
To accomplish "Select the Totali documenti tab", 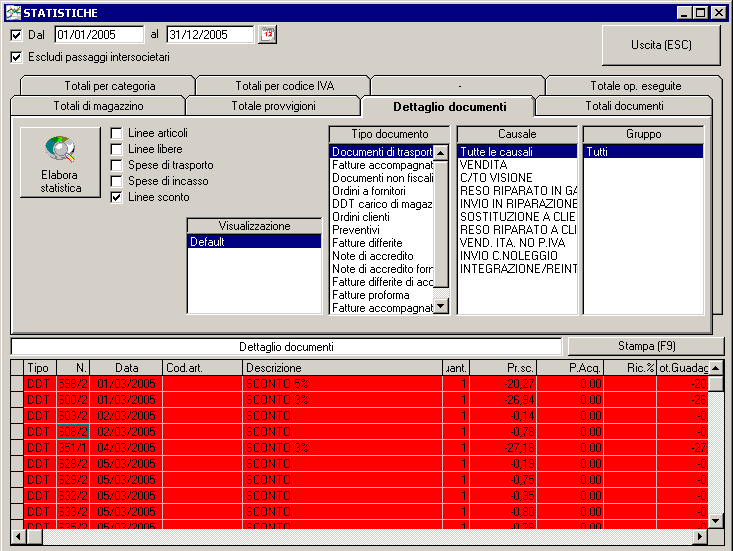I will [623, 106].
